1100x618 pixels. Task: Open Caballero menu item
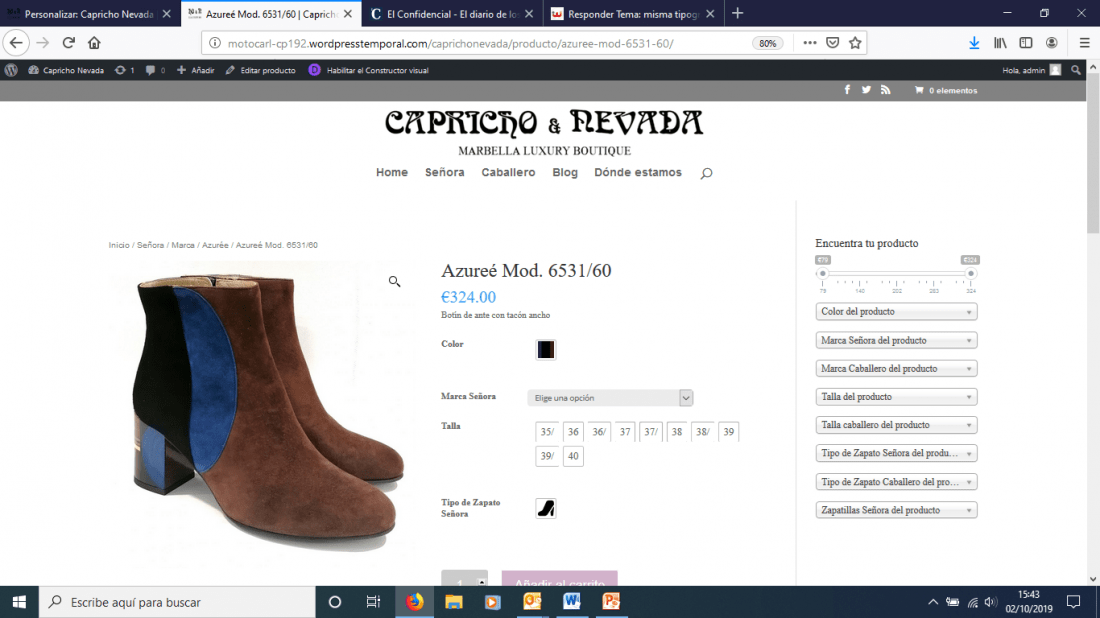point(508,173)
